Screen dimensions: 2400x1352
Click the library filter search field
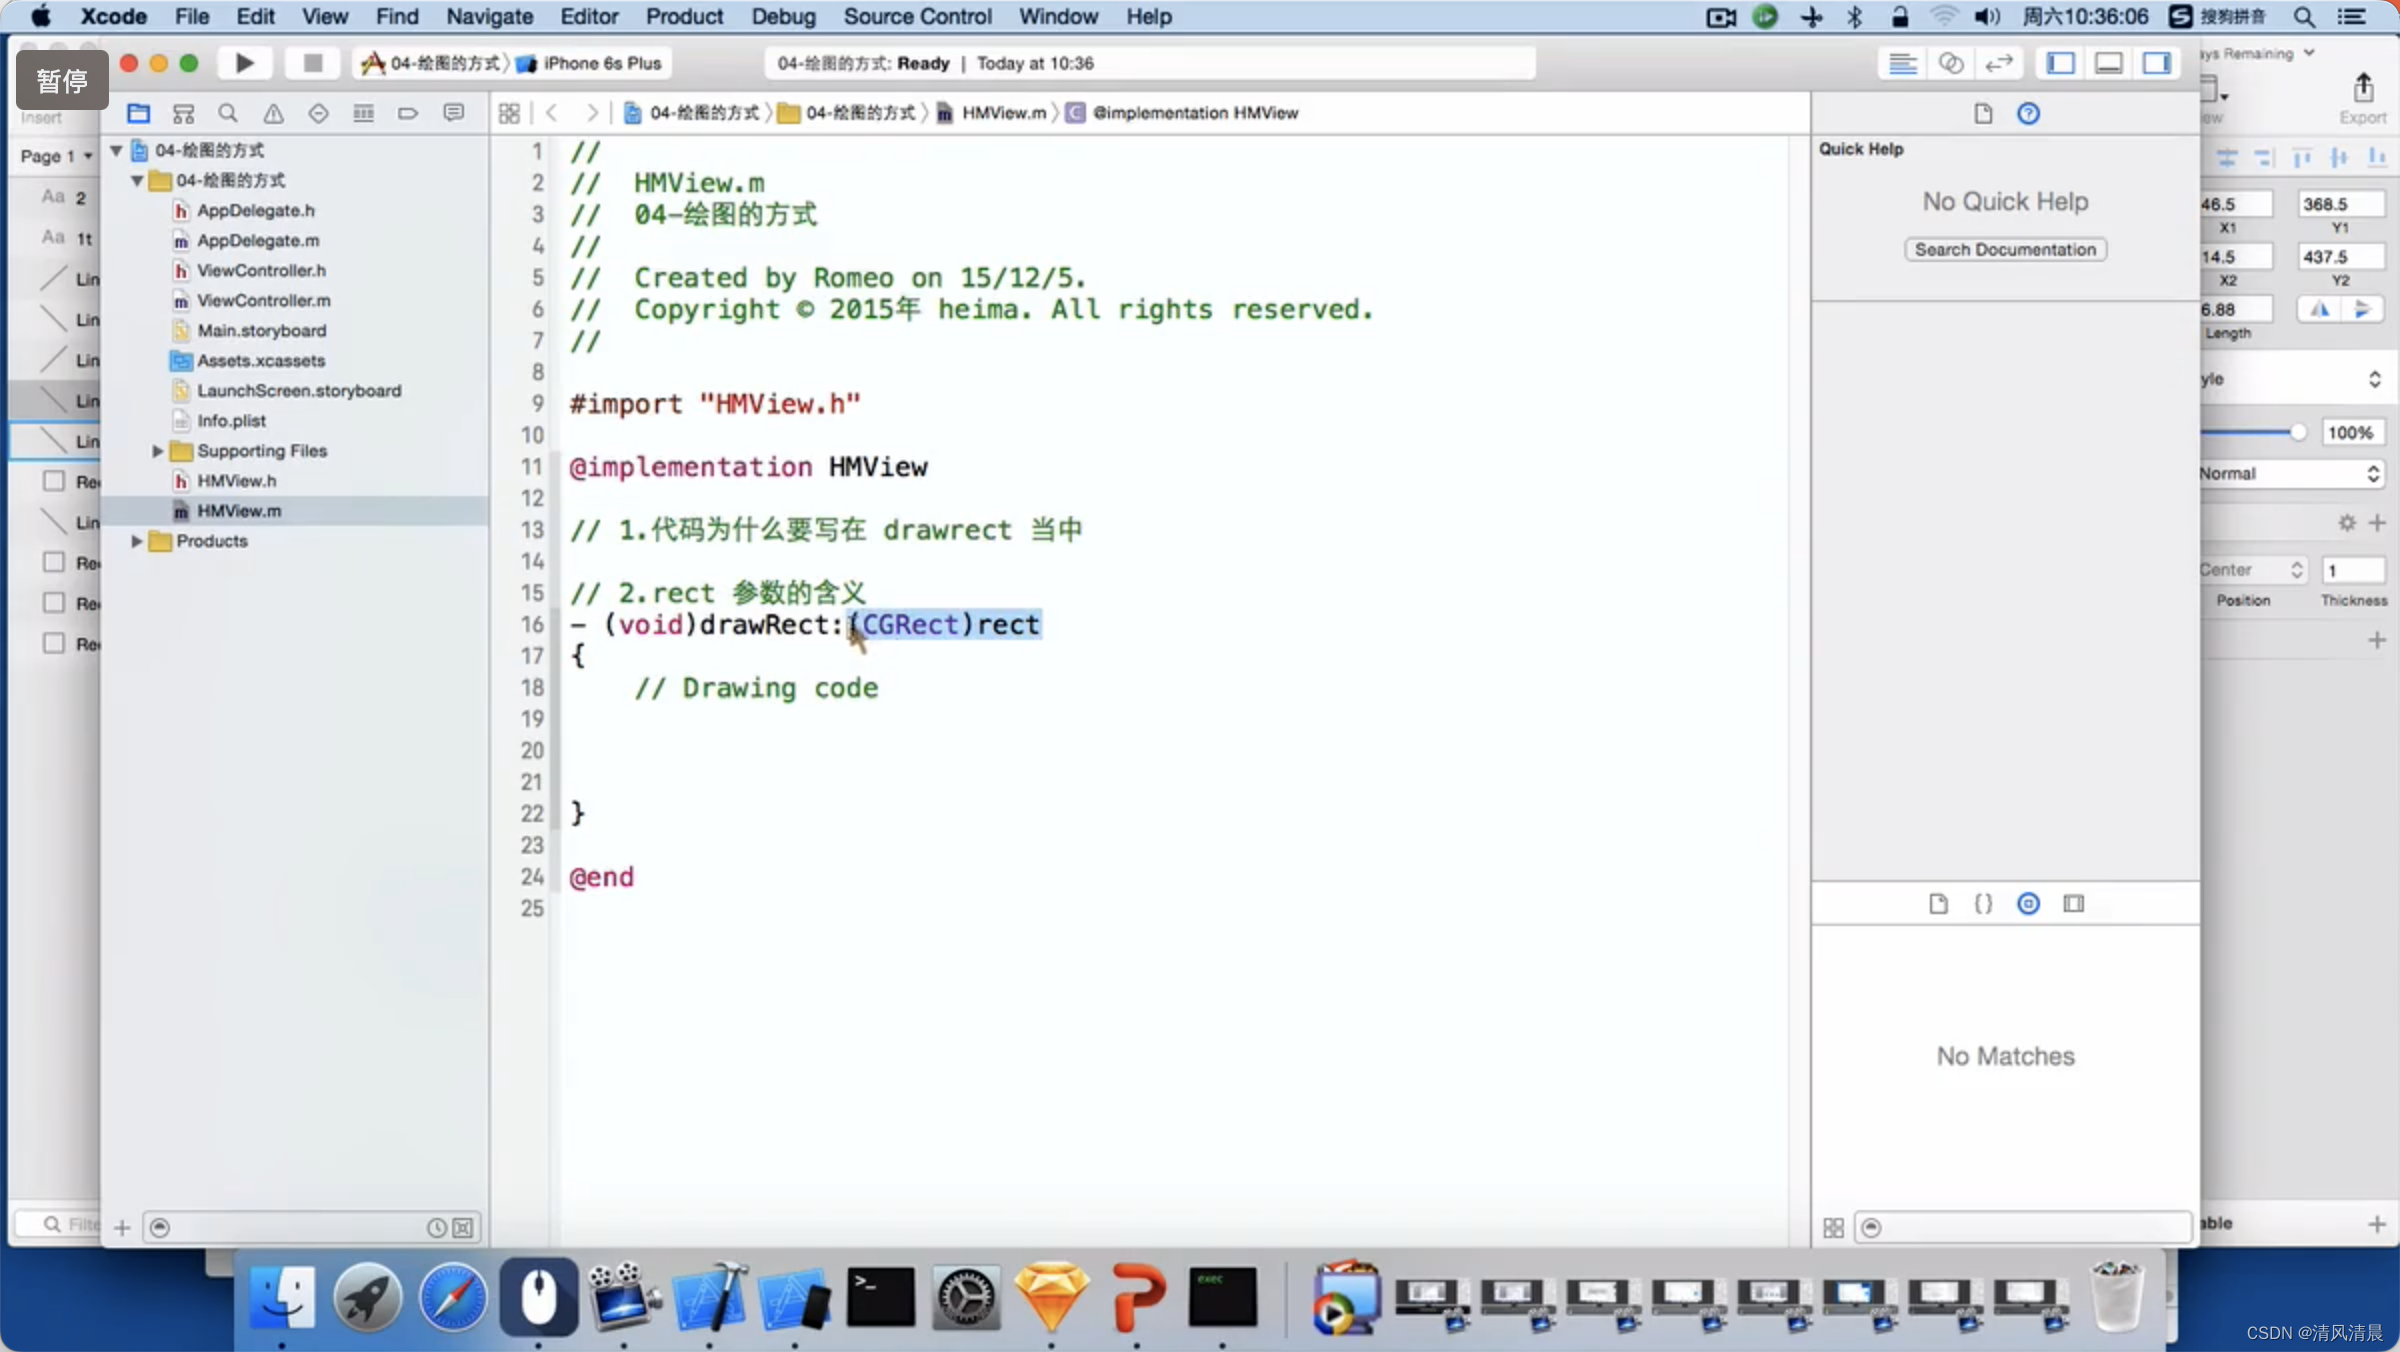click(2023, 1227)
